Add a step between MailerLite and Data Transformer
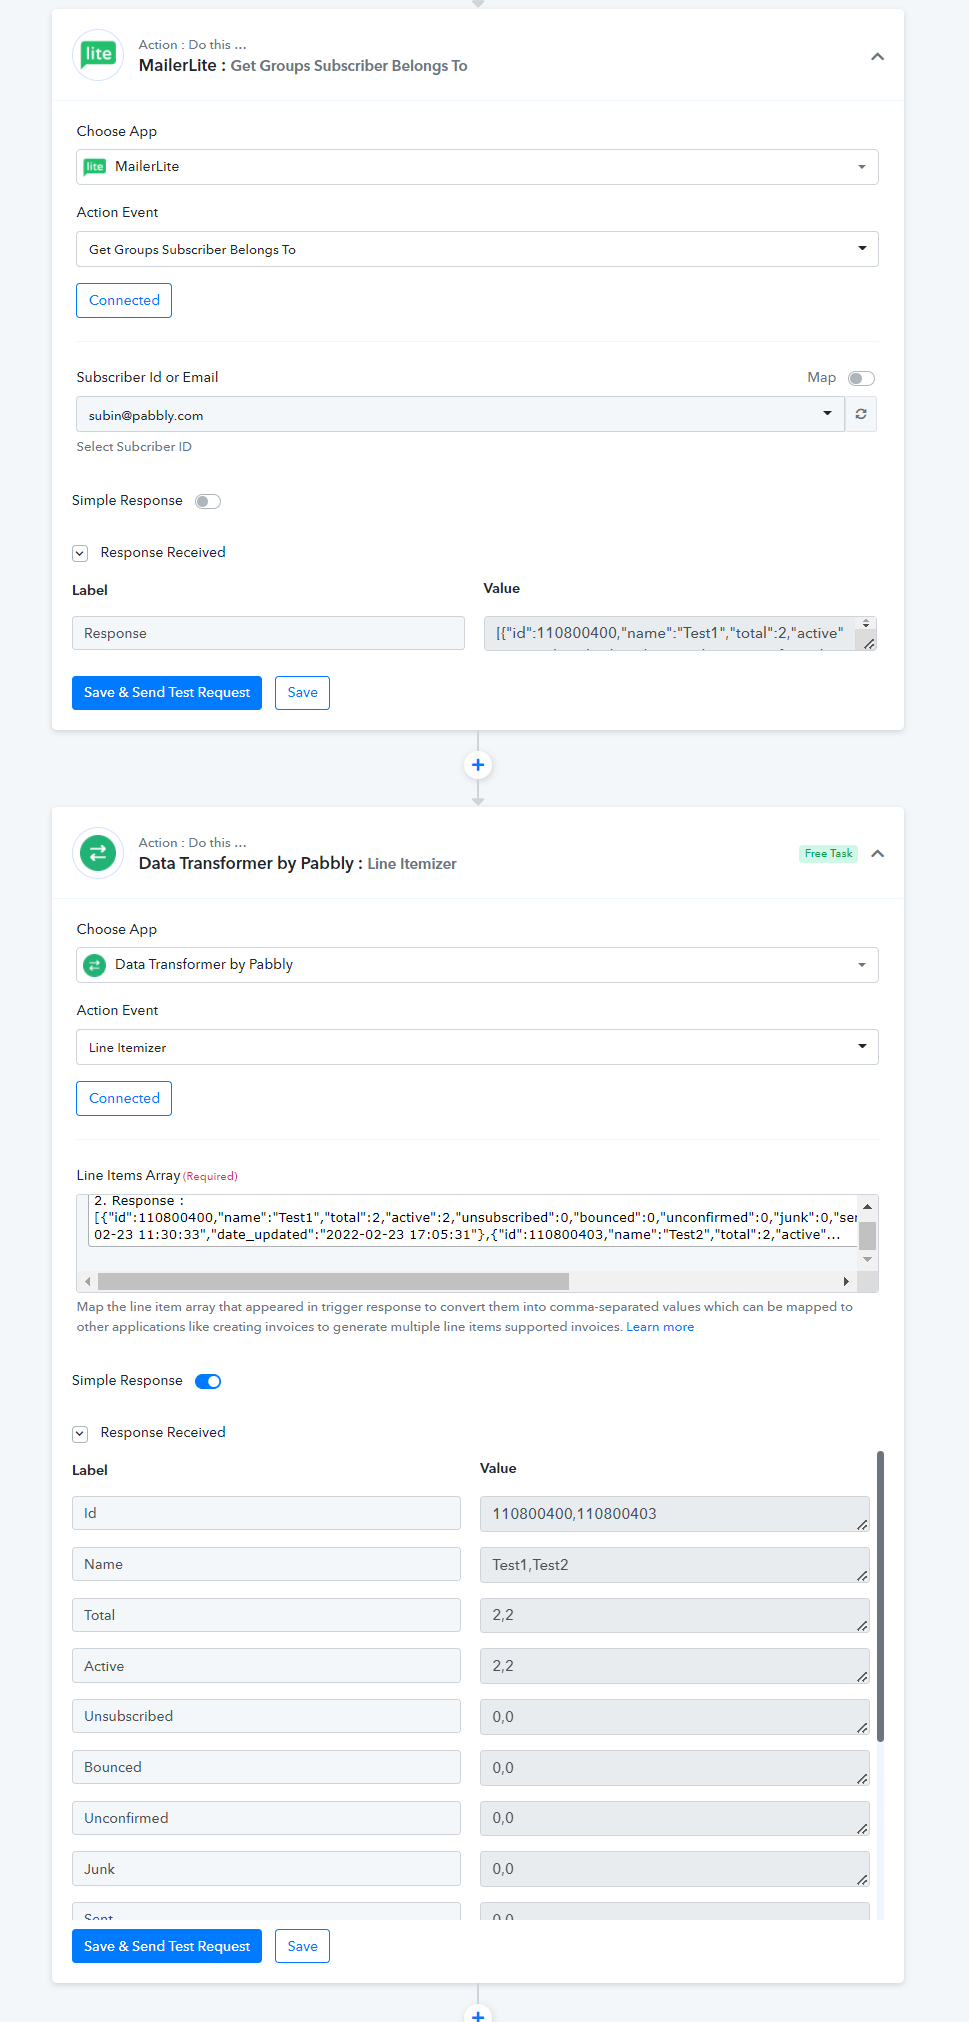The height and width of the screenshot is (2022, 969). point(478,765)
